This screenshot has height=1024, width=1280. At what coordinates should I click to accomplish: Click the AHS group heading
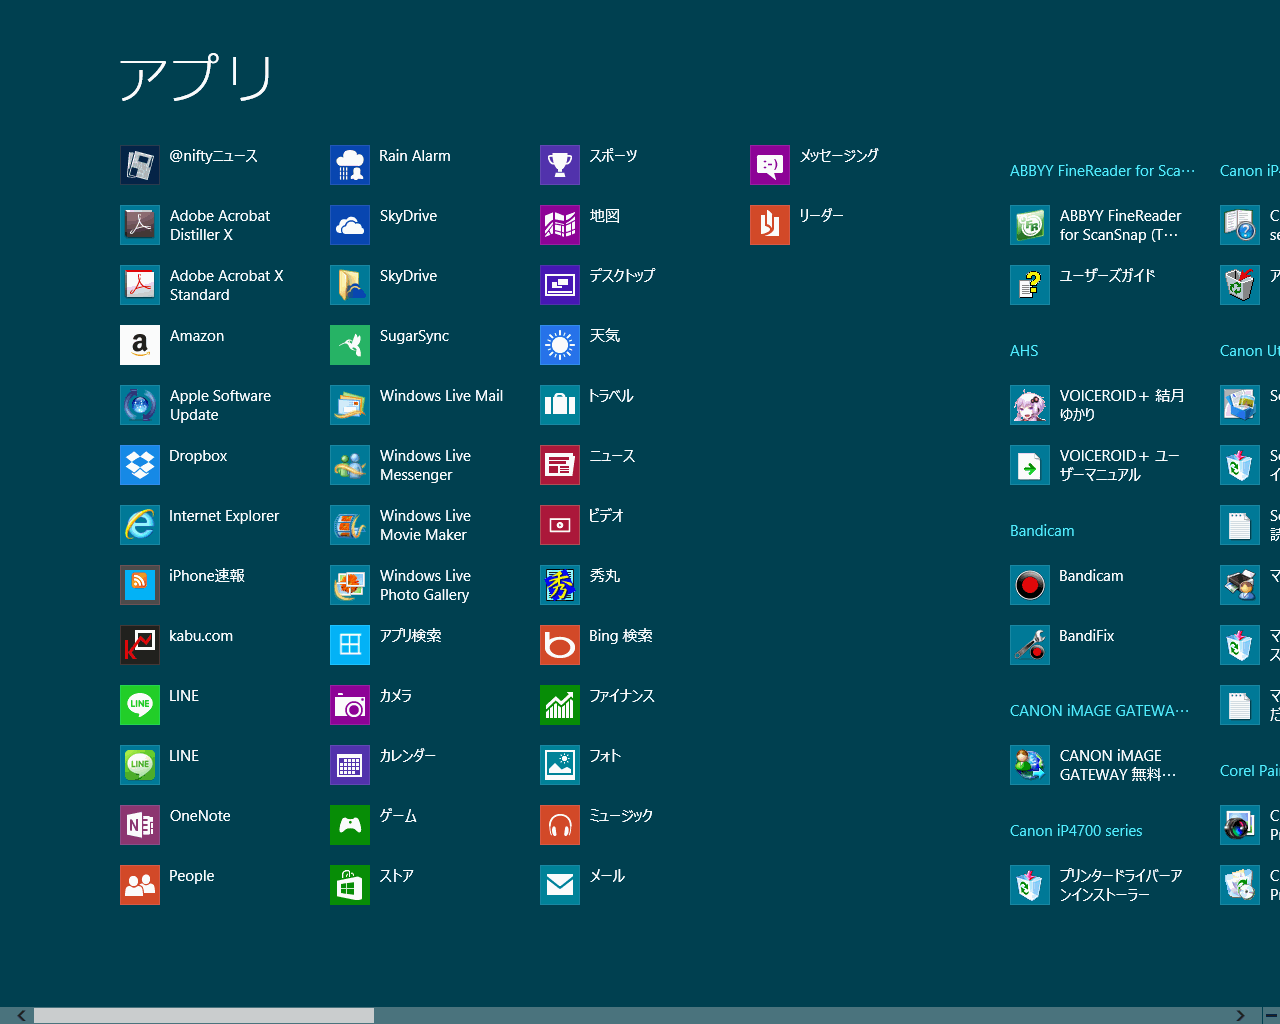(1024, 351)
